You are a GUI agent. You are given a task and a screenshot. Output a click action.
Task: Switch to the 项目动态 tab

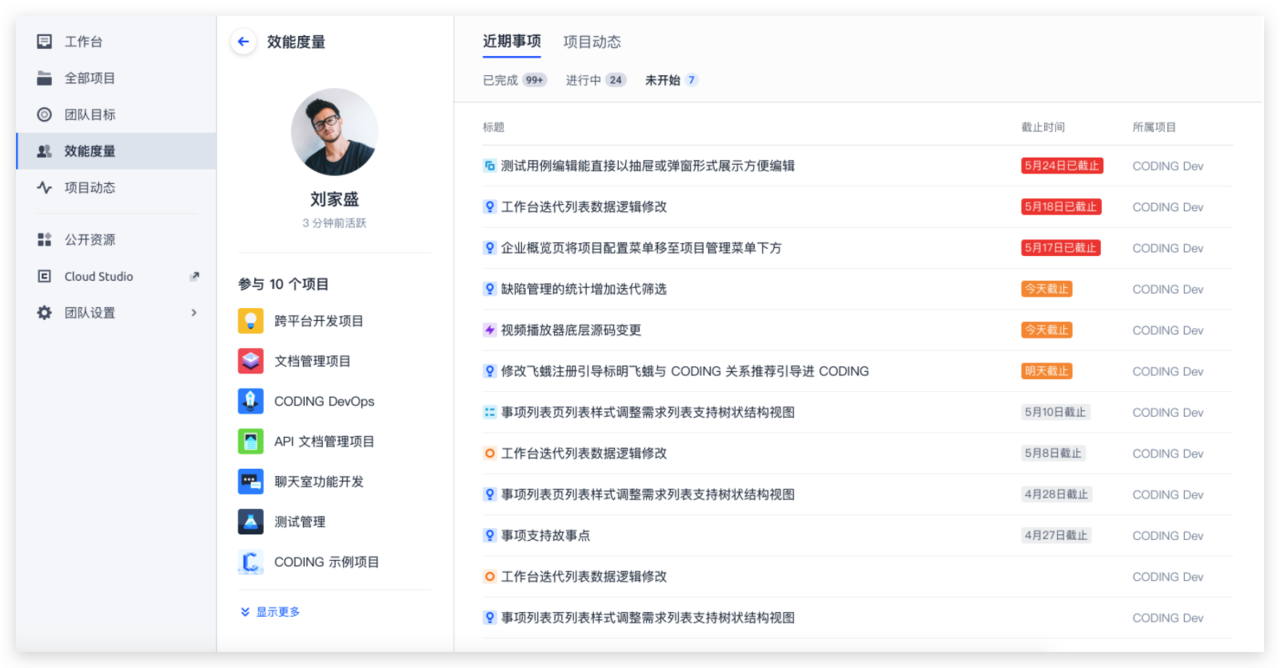[592, 42]
